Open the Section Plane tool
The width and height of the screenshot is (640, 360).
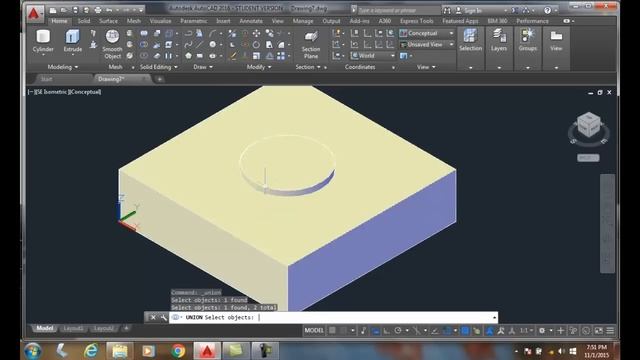pos(311,37)
